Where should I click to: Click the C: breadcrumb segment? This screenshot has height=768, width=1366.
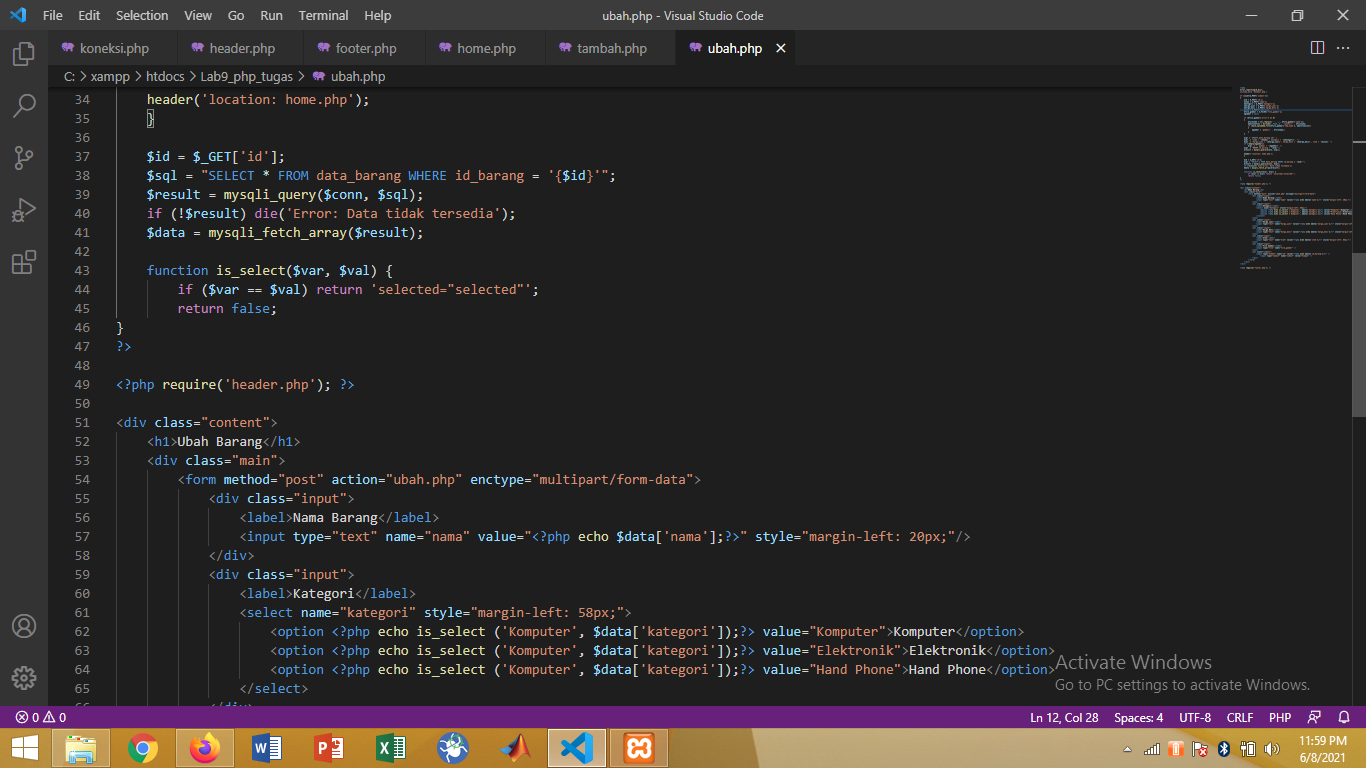(70, 76)
